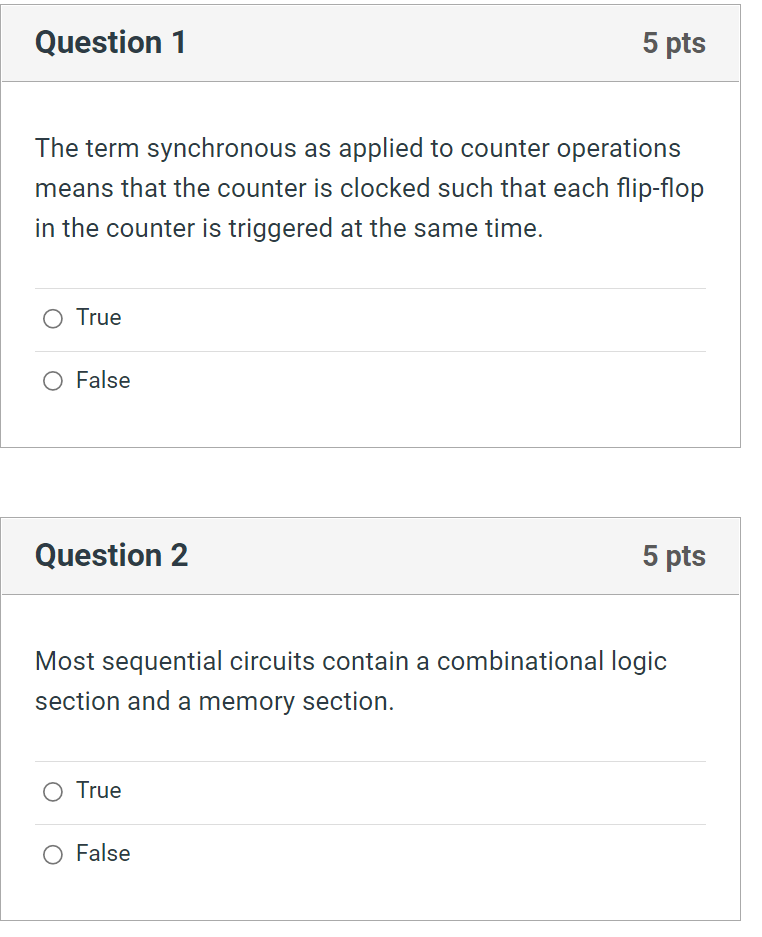Image resolution: width=762 pixels, height=937 pixels.
Task: Click inside the Question 1 card body
Action: click(370, 260)
